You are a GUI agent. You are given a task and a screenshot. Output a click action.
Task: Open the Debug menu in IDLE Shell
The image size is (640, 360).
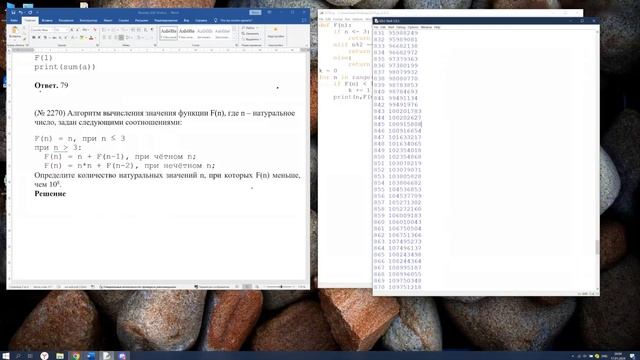pyautogui.click(x=401, y=27)
